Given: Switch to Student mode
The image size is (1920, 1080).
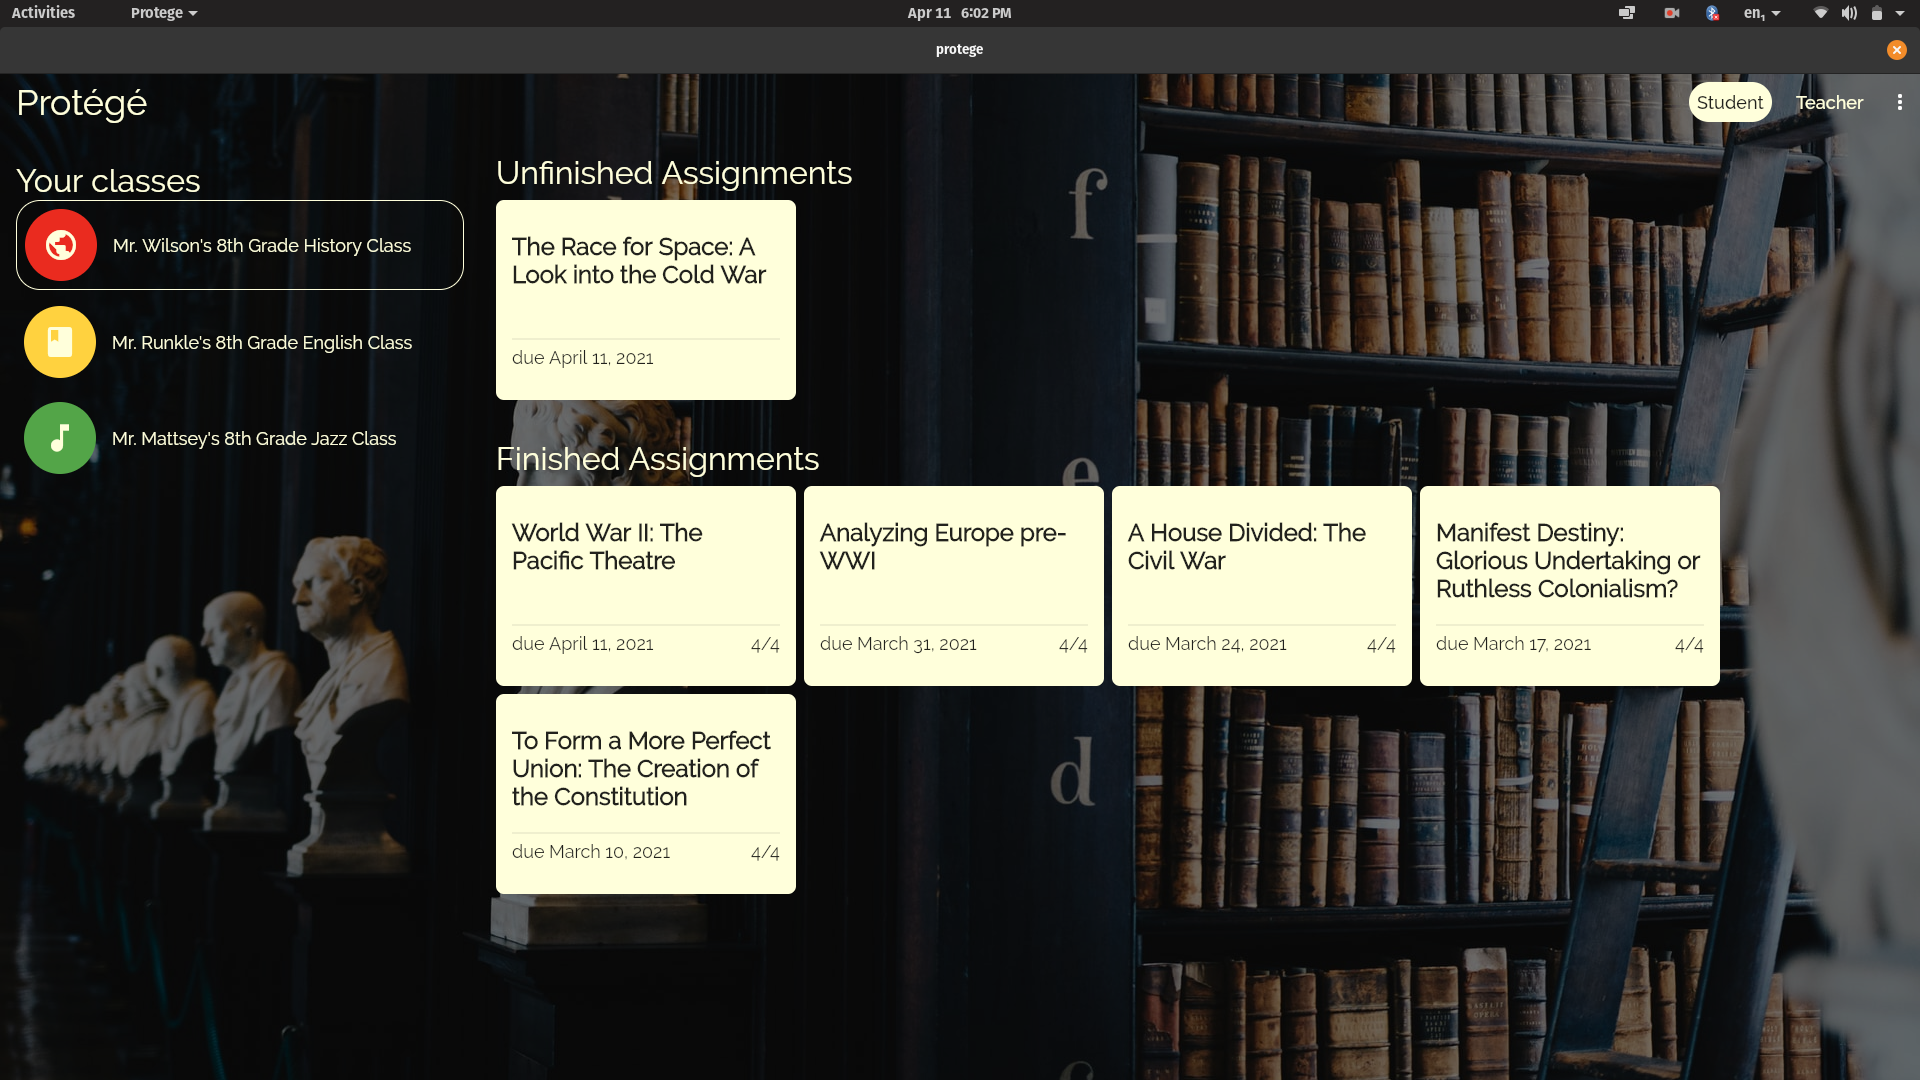Looking at the screenshot, I should coord(1729,102).
